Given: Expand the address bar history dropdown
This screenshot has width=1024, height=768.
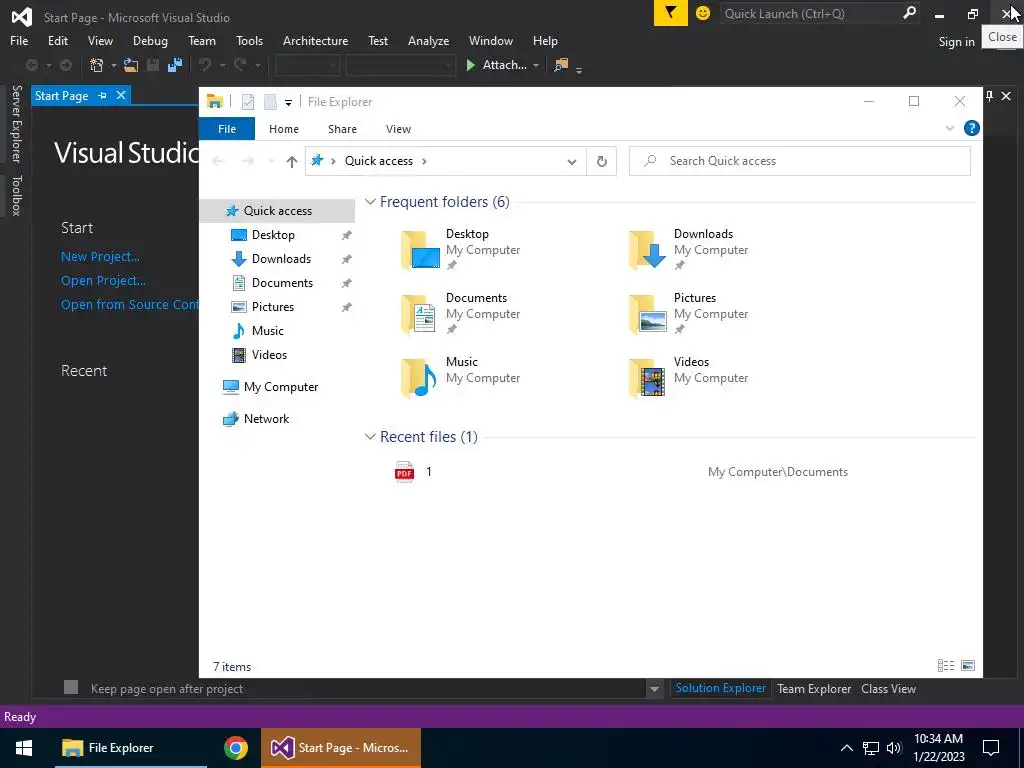Looking at the screenshot, I should click(x=571, y=161).
